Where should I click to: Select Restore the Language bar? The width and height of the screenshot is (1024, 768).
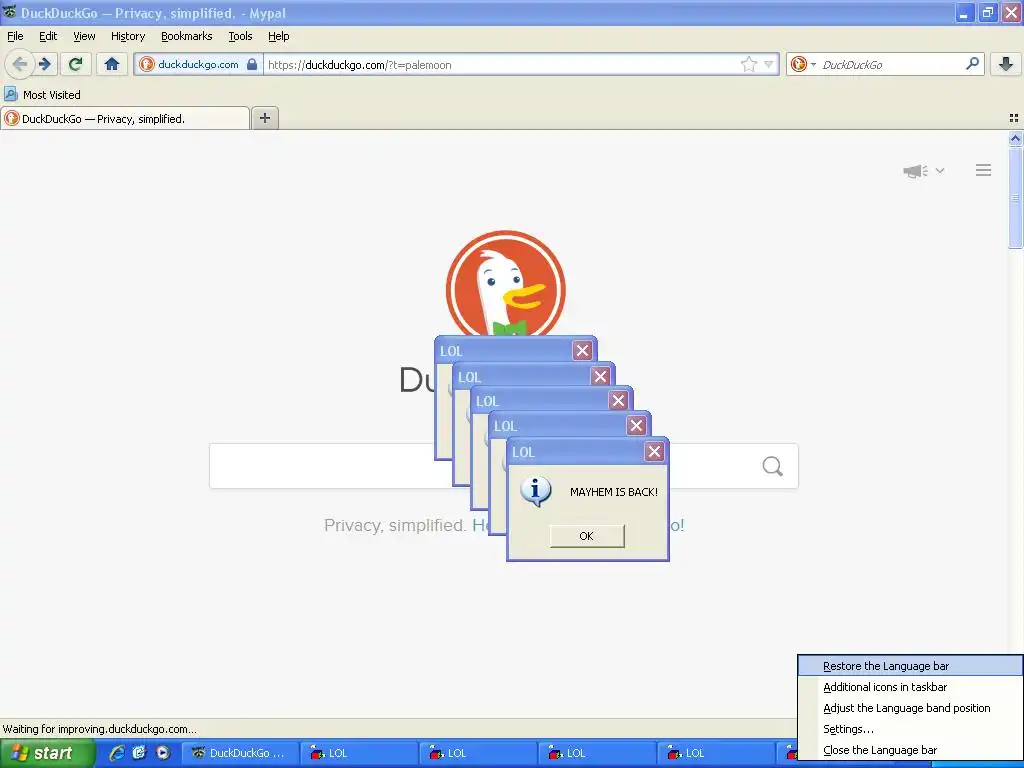point(910,666)
